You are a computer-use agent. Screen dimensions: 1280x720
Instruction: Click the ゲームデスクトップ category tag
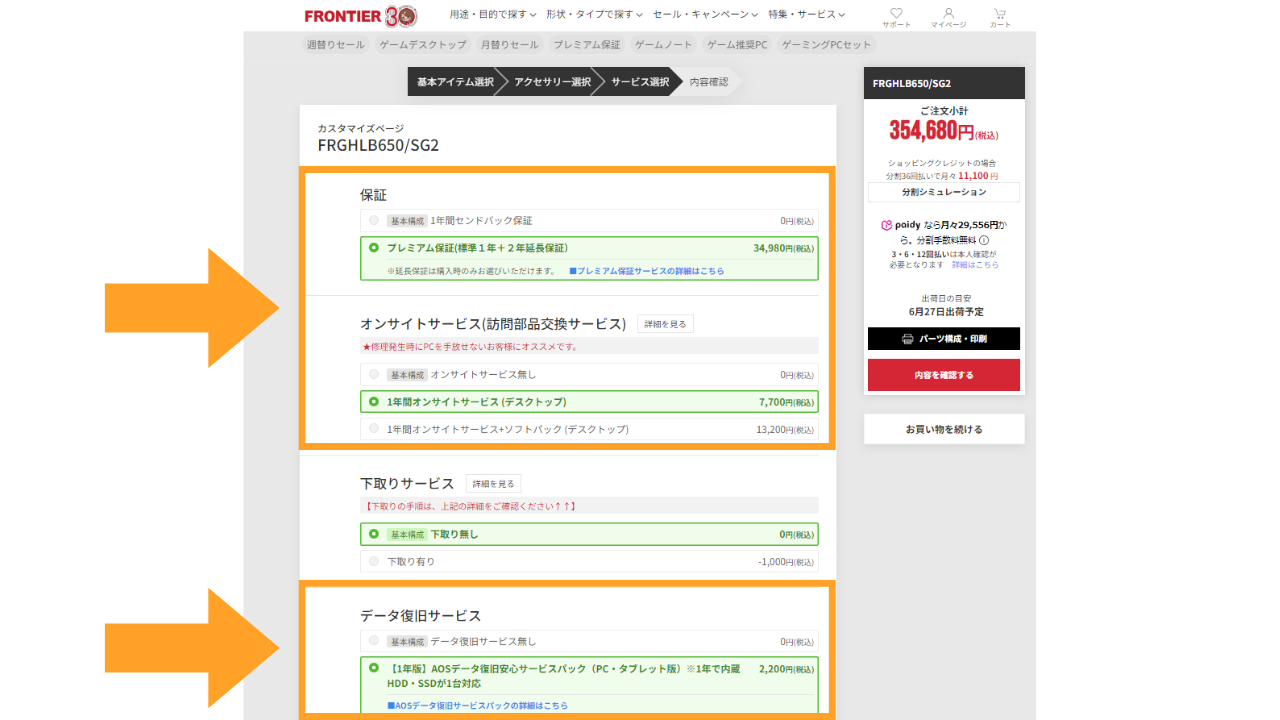tap(423, 45)
